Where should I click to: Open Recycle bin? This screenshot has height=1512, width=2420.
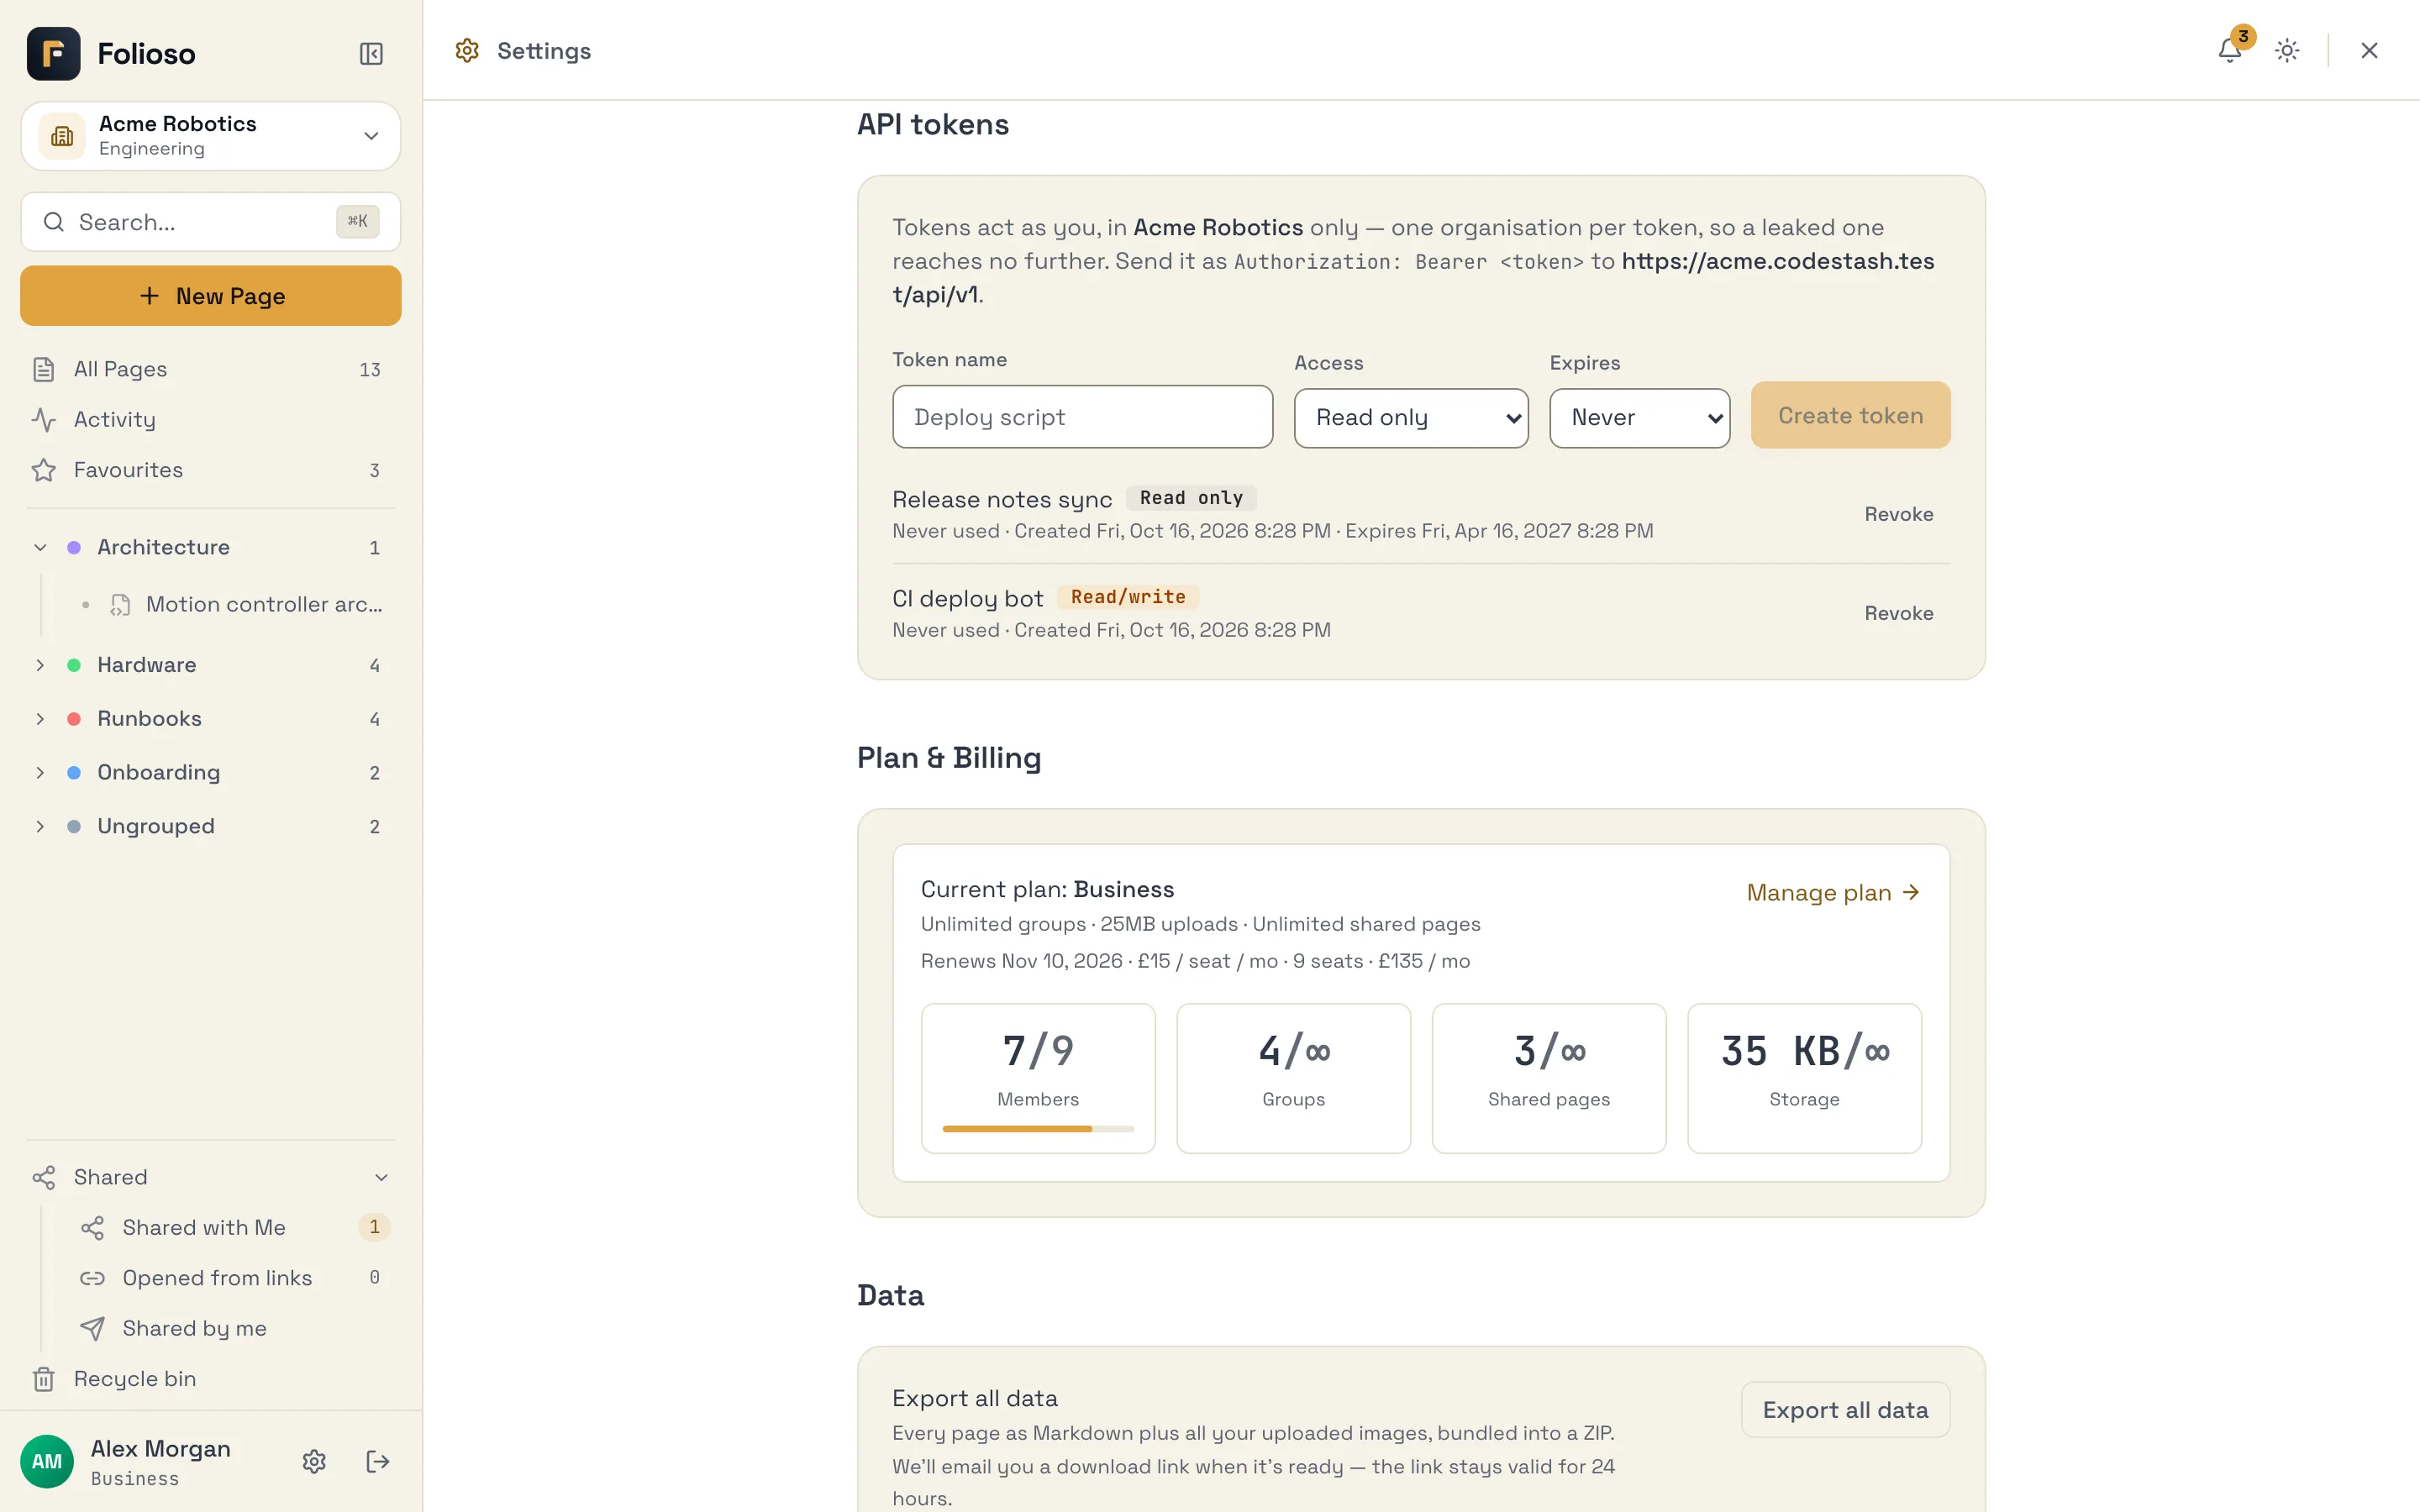pyautogui.click(x=210, y=1378)
